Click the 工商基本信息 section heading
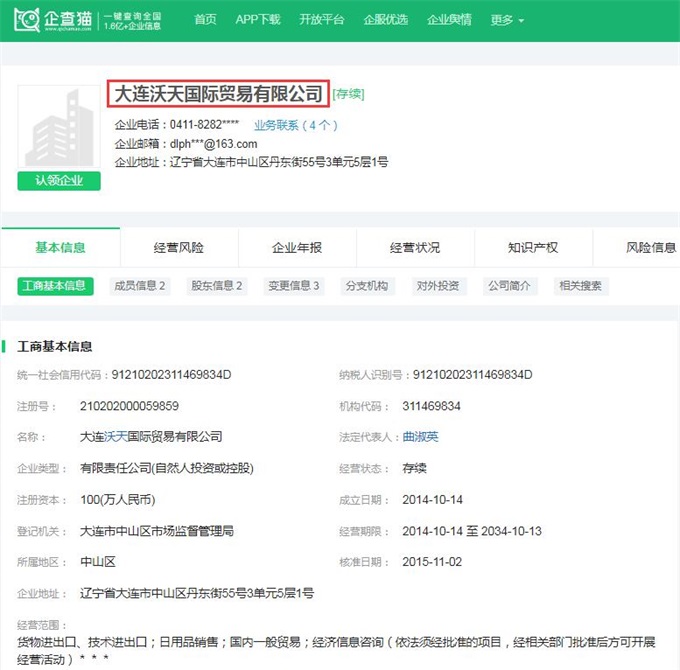Image resolution: width=680 pixels, height=670 pixels. coord(55,346)
